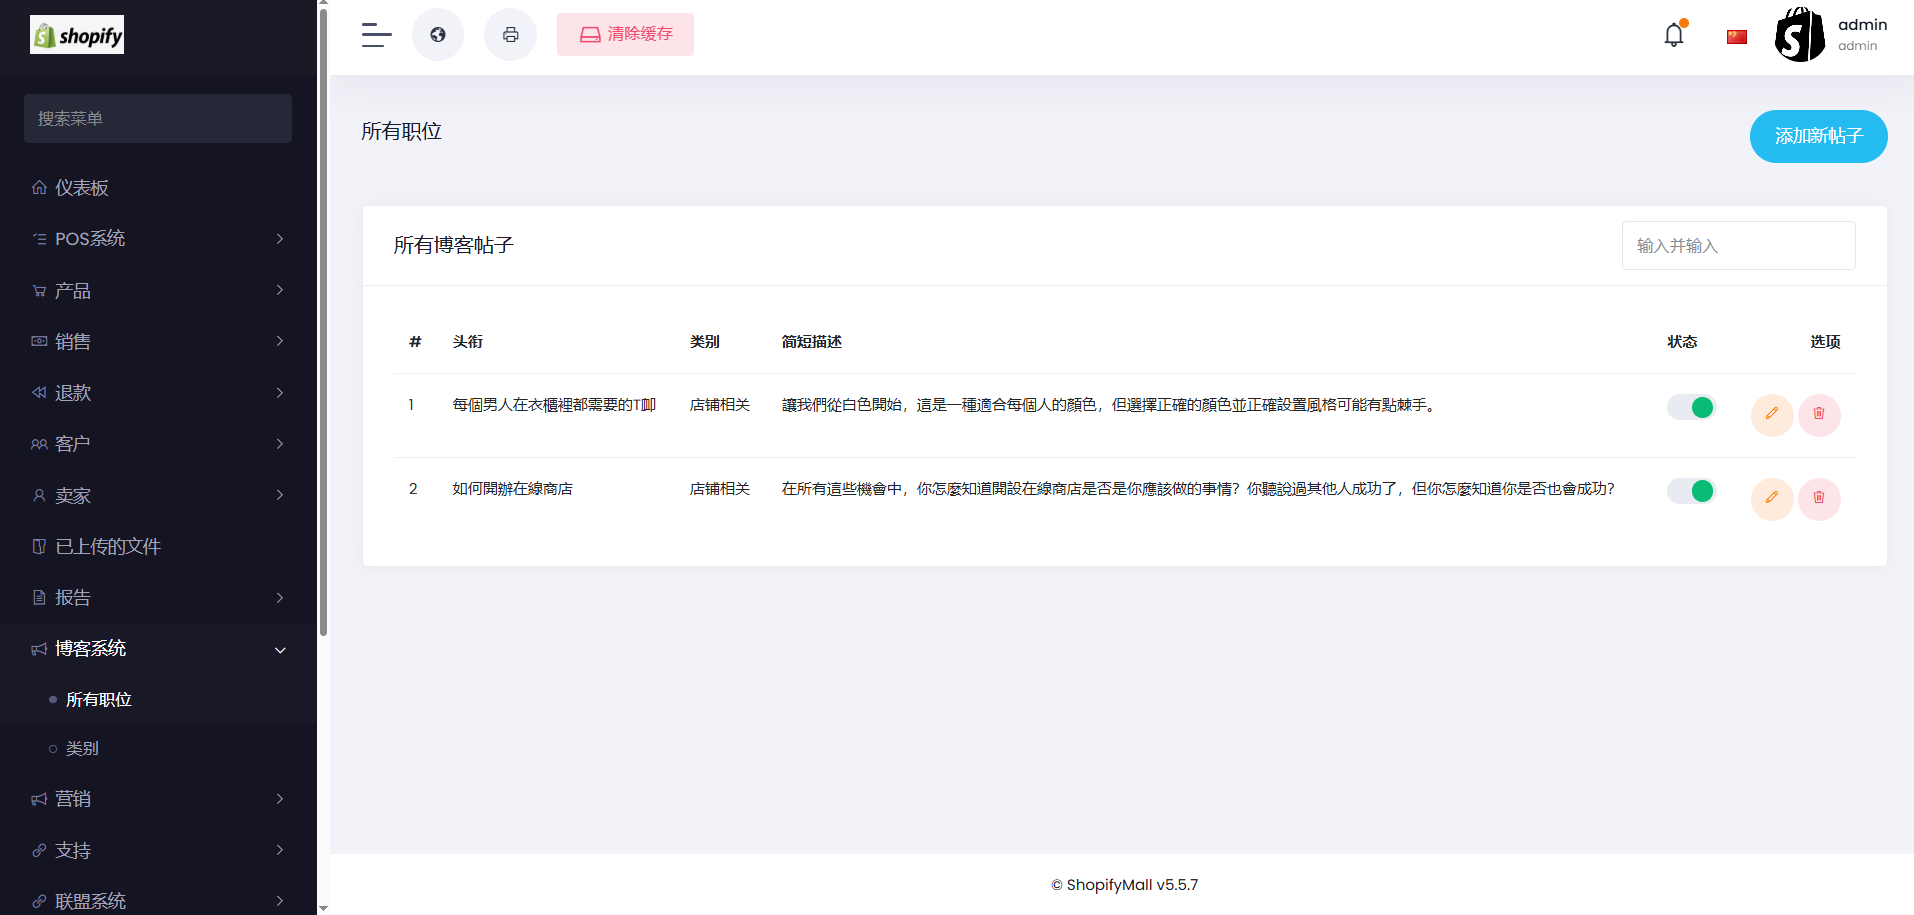This screenshot has height=915, width=1914.
Task: Click the 清除缓存 clear cache button
Action: [625, 35]
